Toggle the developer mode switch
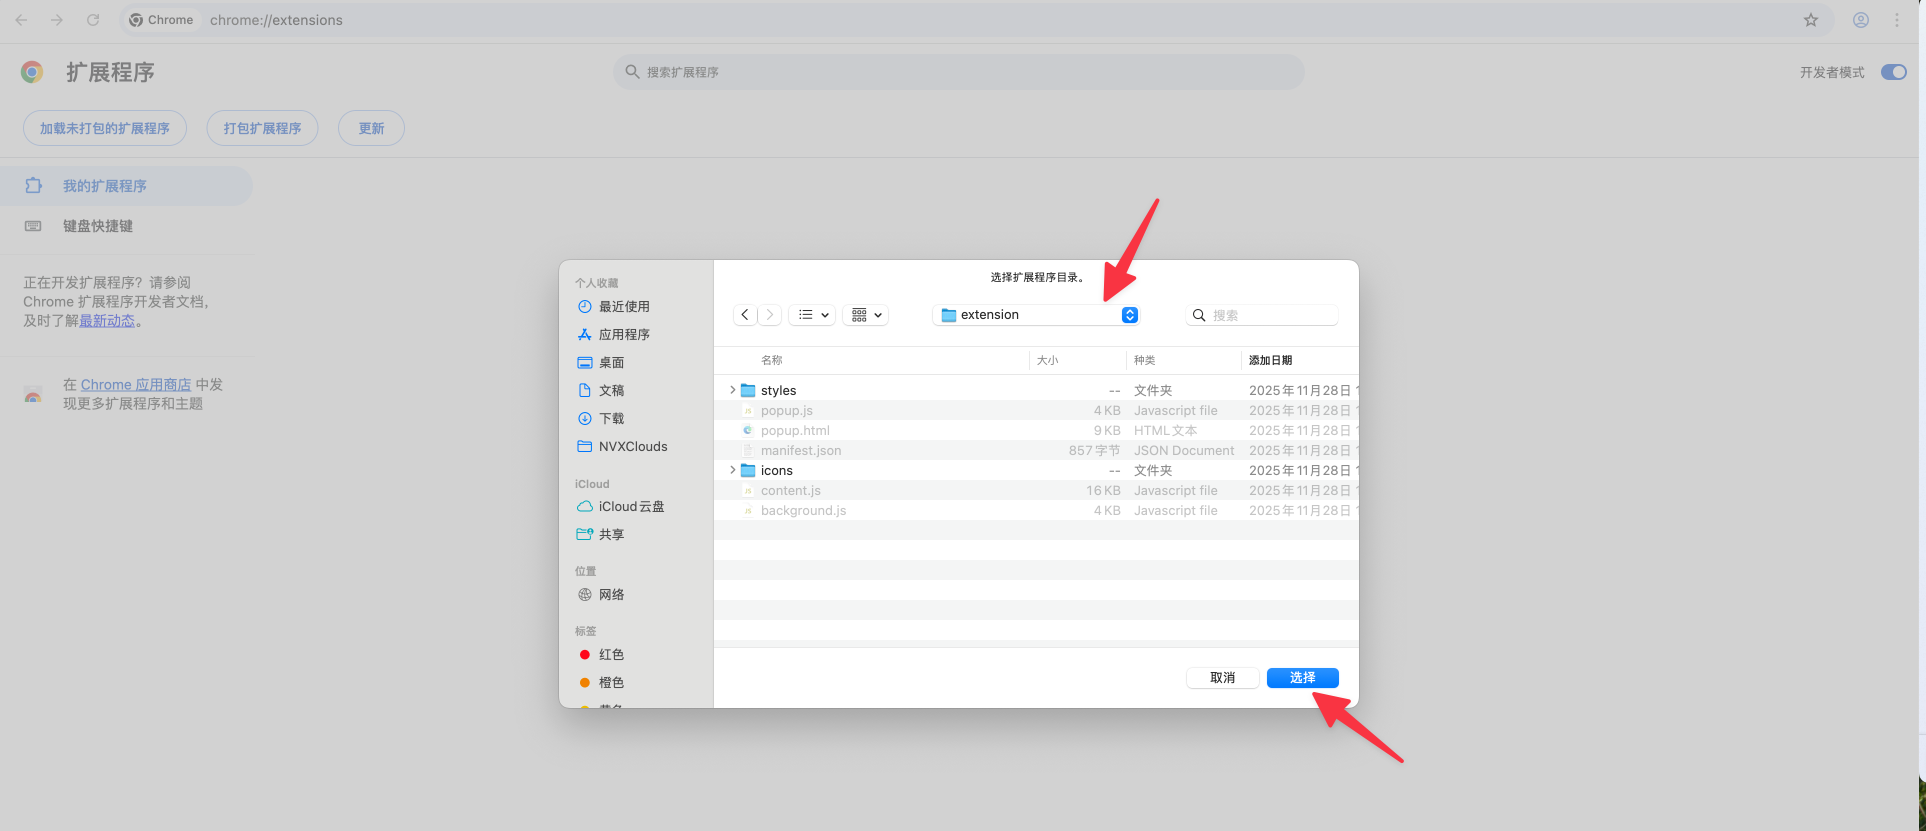The height and width of the screenshot is (831, 1926). tap(1893, 72)
